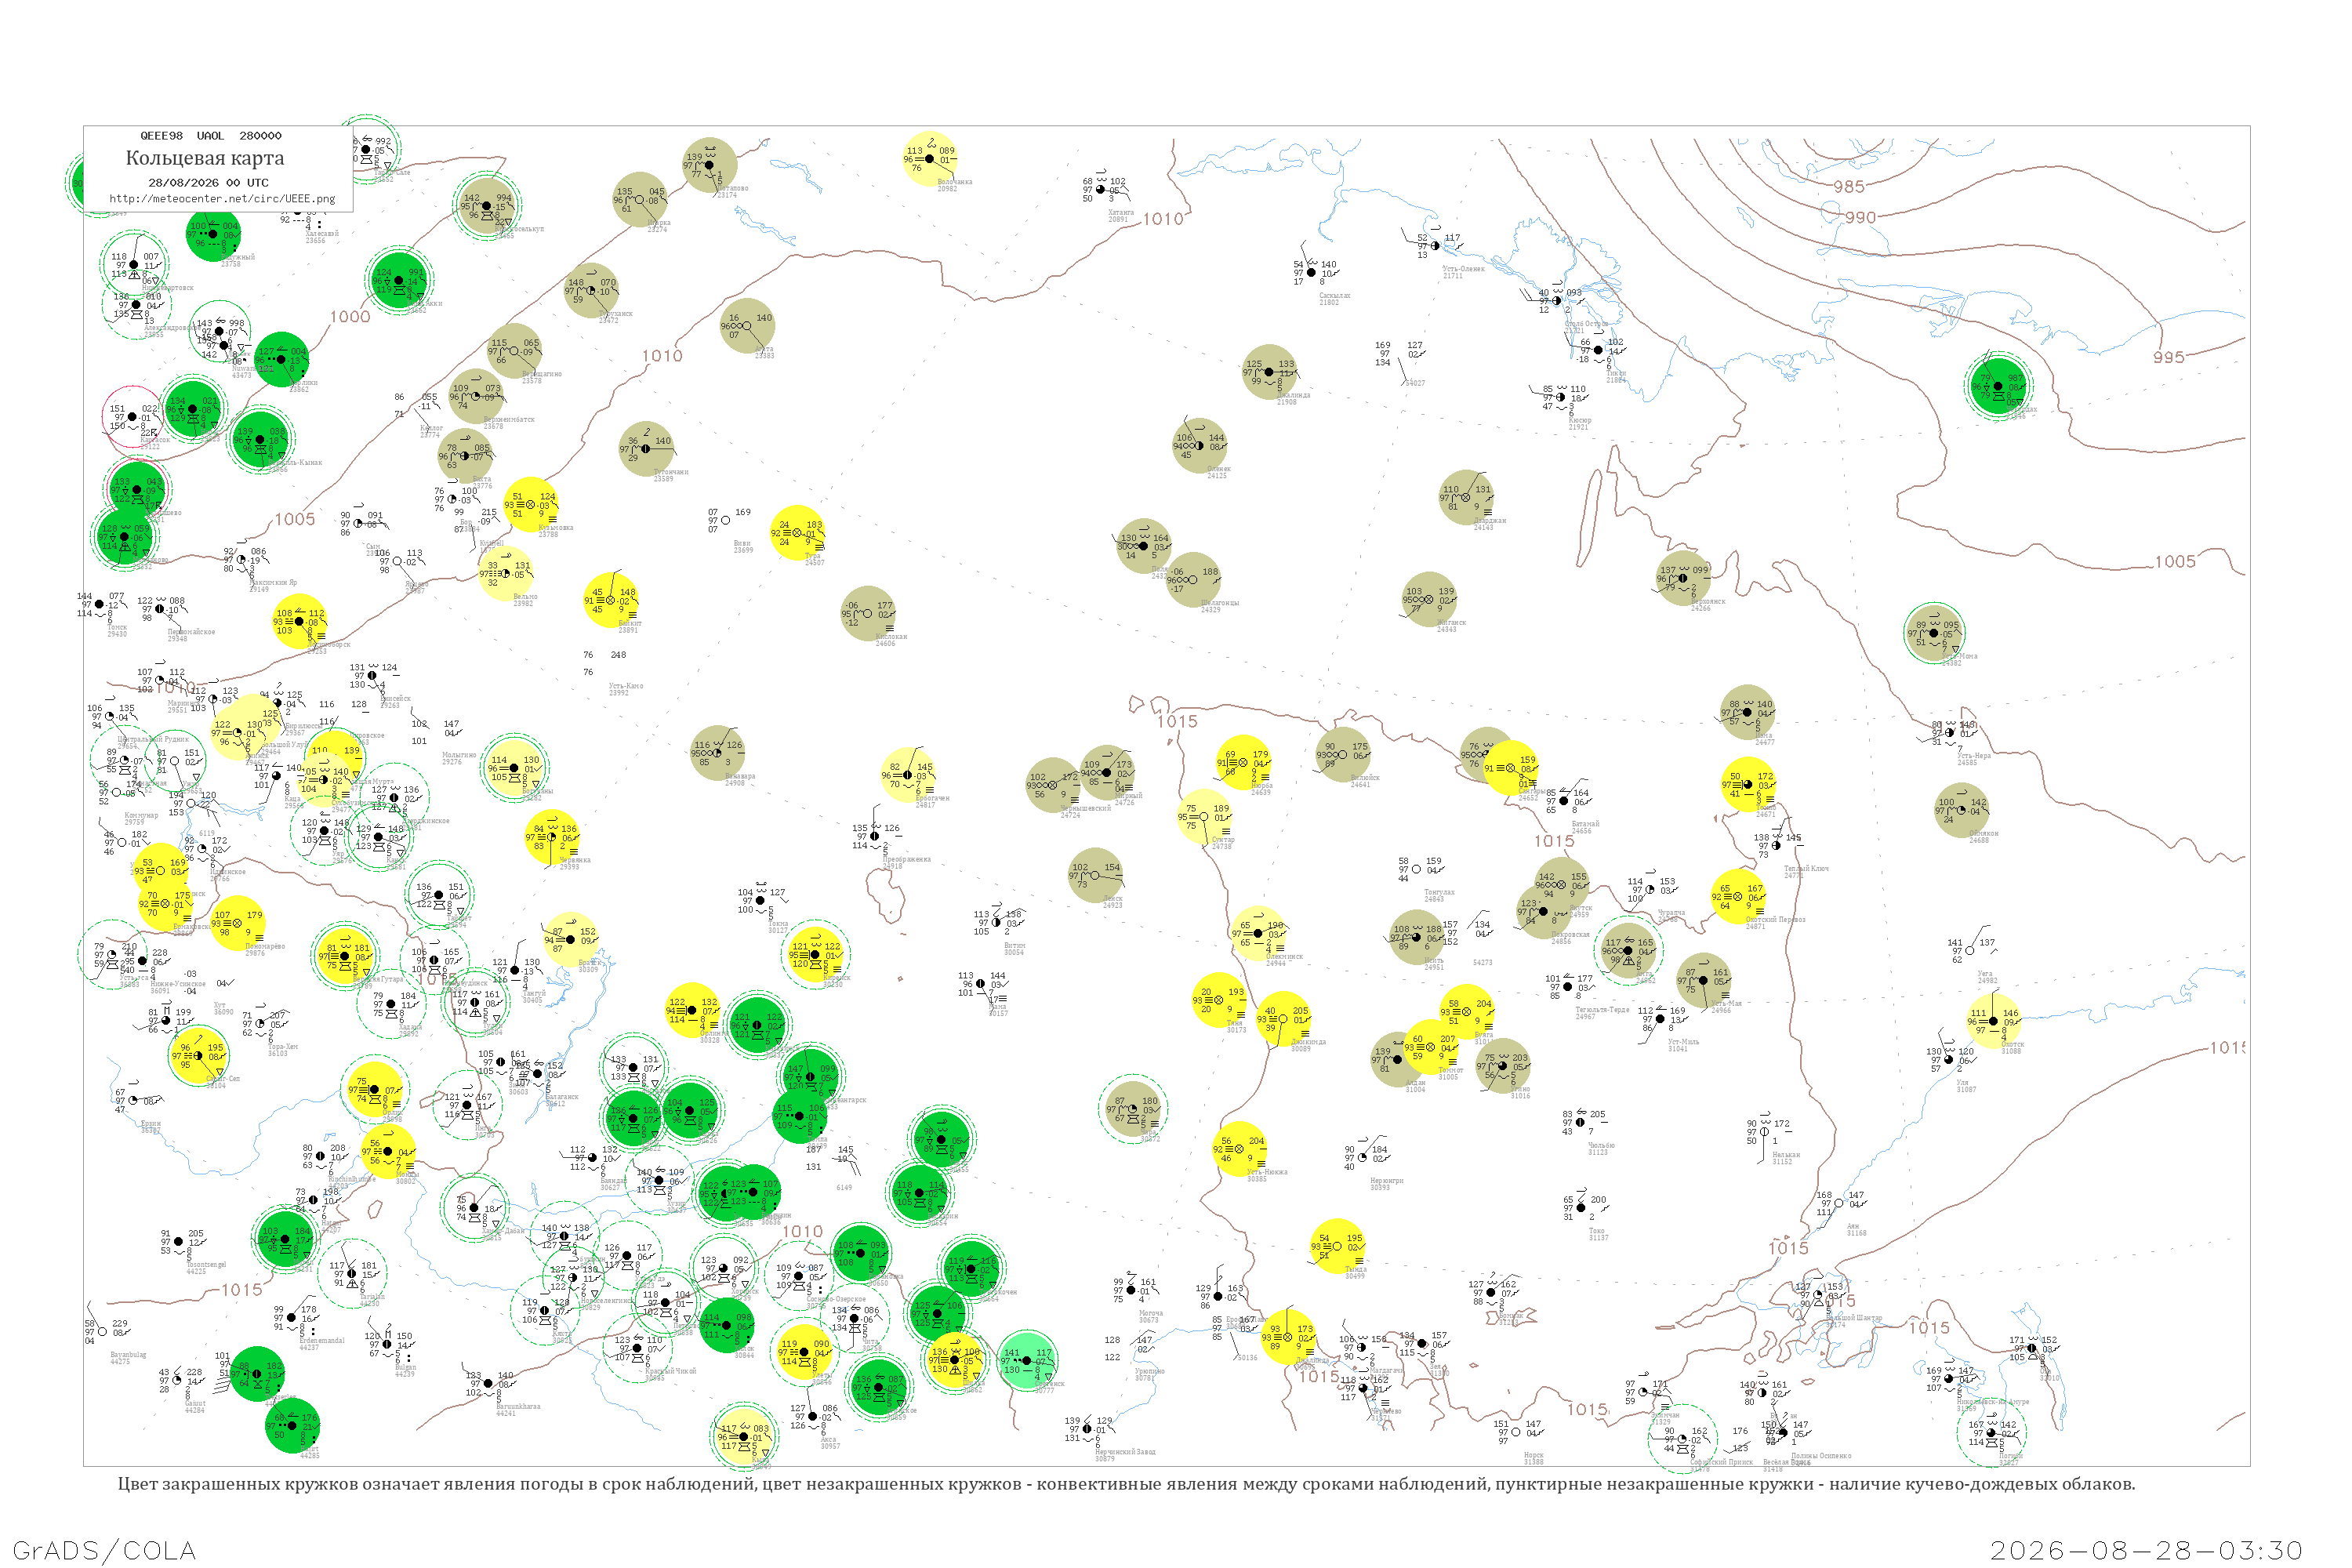The height and width of the screenshot is (1568, 2352).
Task: Click the "Жиганск" station name
Action: pyautogui.click(x=1451, y=622)
